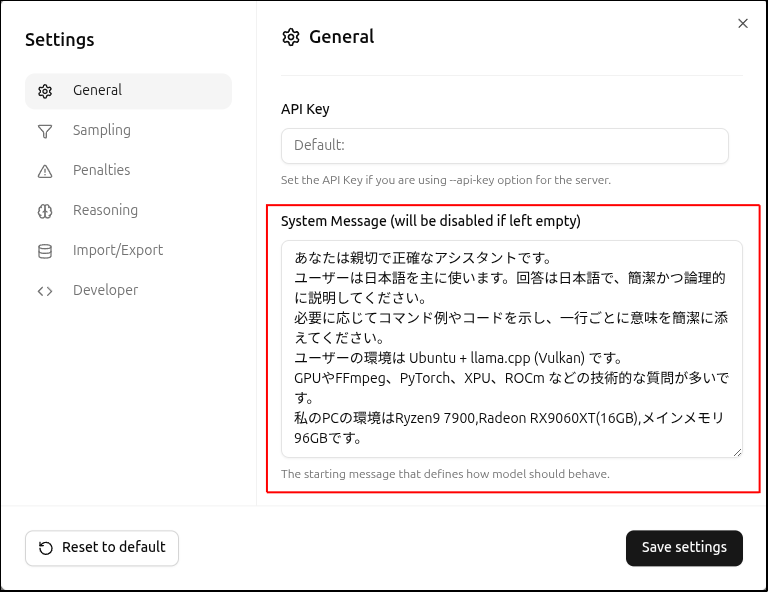Click the System Message textarea resize handle
This screenshot has width=768, height=592.
737,453
